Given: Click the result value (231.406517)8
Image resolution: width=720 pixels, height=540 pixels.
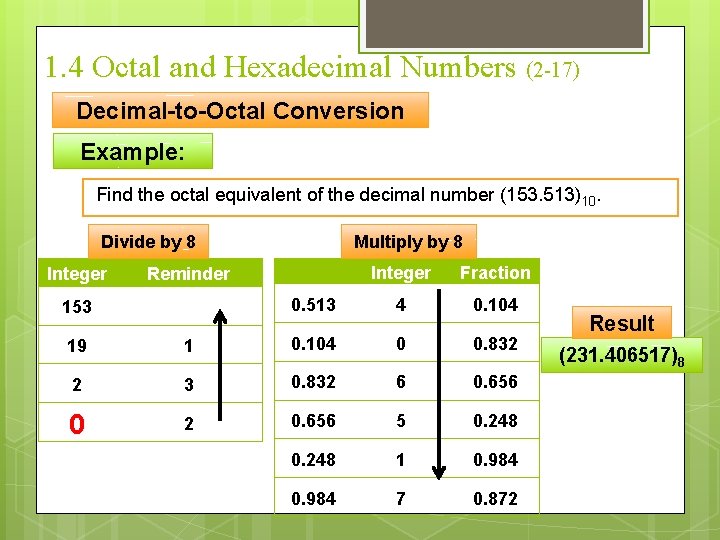Looking at the screenshot, I should [622, 356].
